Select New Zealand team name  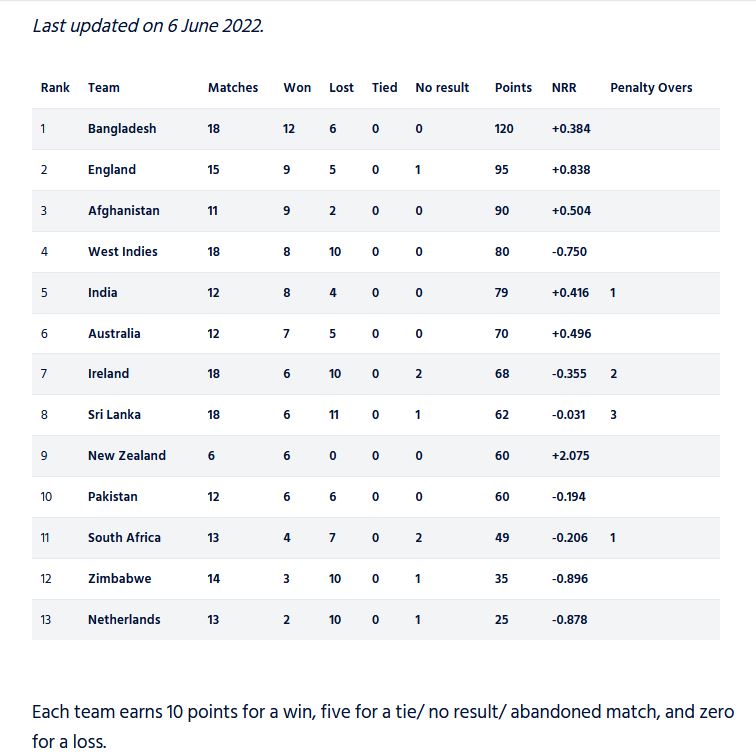point(127,456)
